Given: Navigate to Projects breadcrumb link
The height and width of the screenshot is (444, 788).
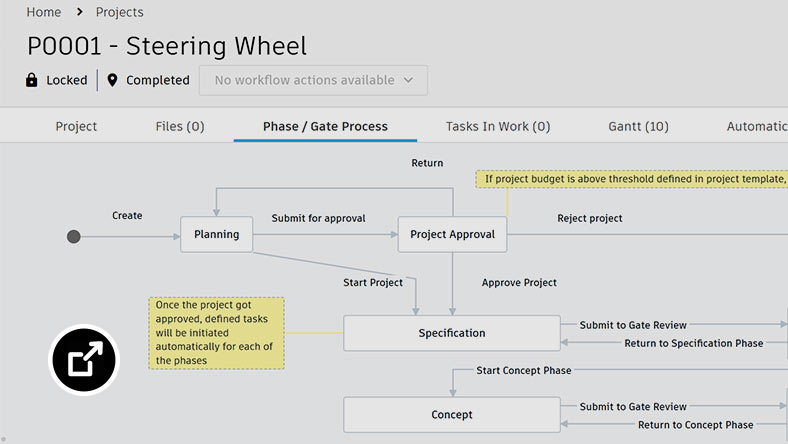Looking at the screenshot, I should tap(119, 12).
